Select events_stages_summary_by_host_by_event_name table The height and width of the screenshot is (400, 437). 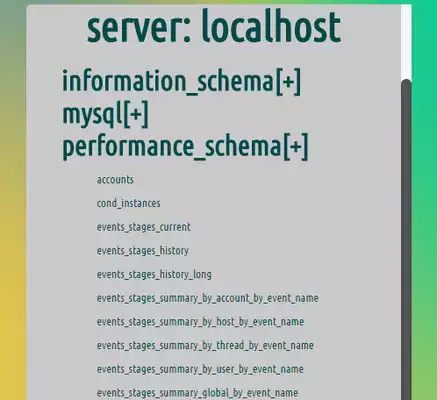(x=200, y=322)
